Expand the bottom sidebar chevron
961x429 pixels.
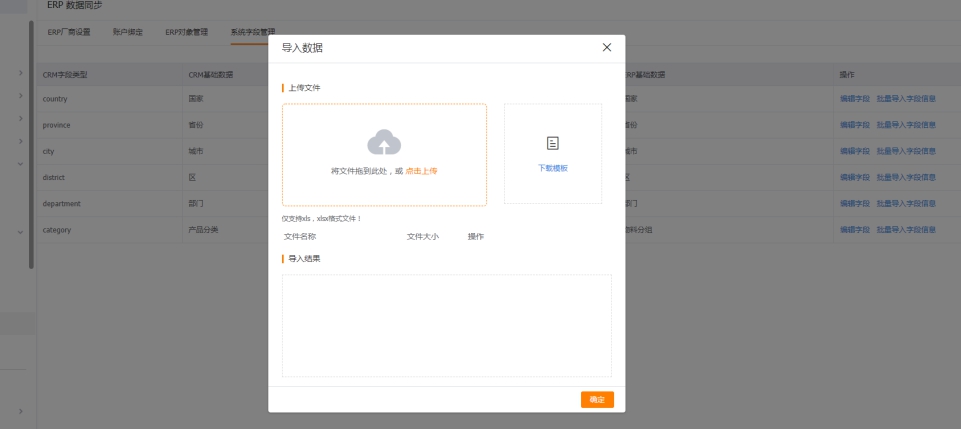[x=20, y=411]
